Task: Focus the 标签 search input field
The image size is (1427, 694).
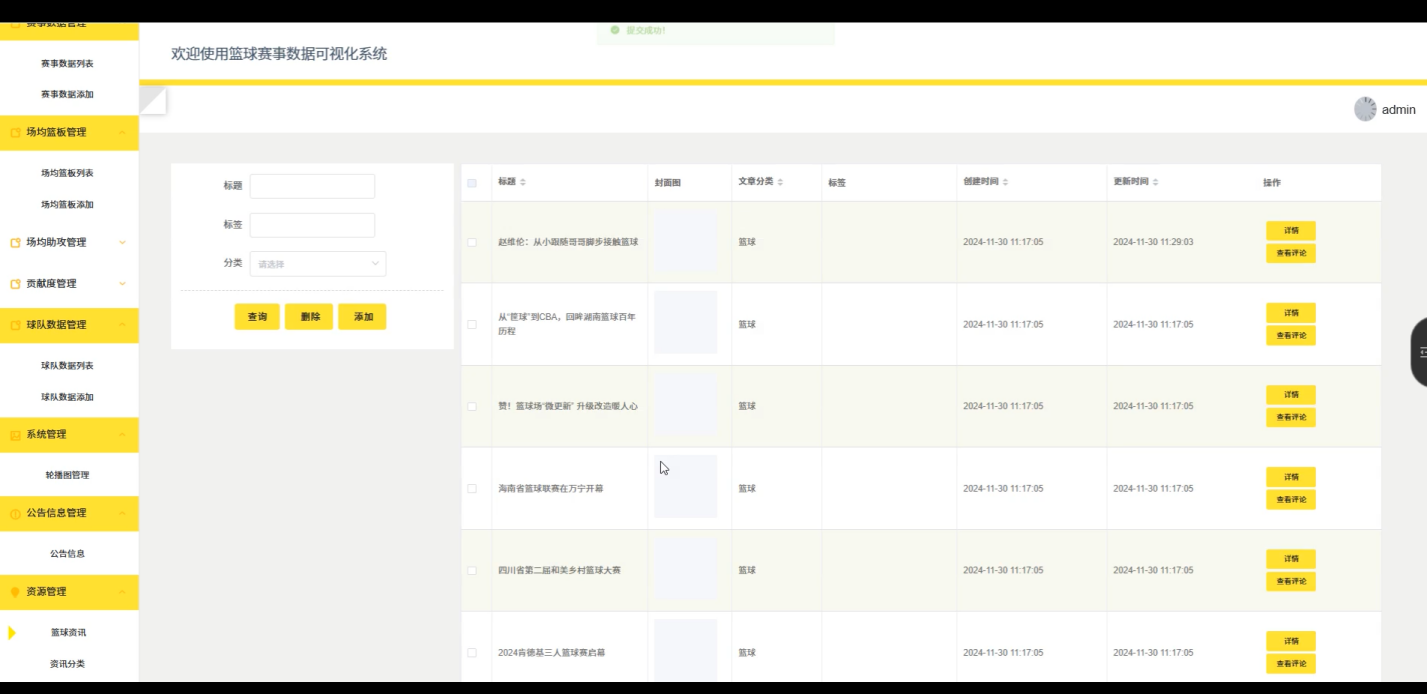Action: pos(312,225)
